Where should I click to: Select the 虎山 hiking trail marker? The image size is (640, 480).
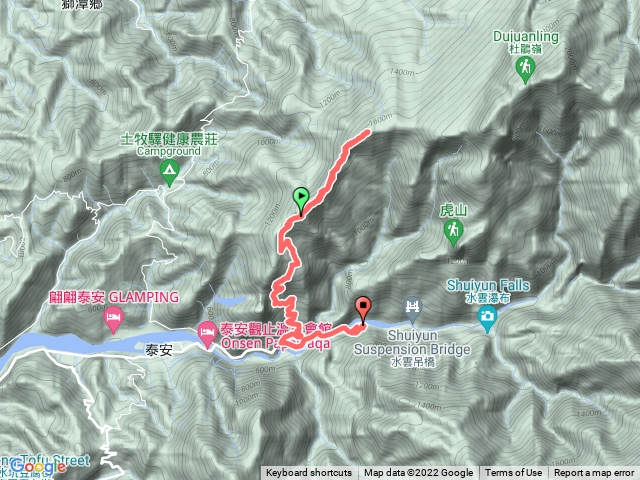coord(453,233)
